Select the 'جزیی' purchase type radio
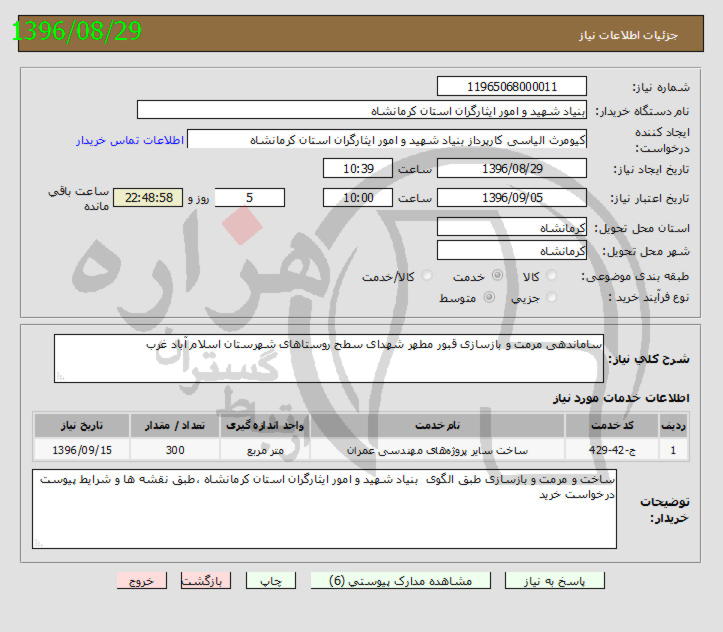The image size is (723, 632). pyautogui.click(x=551, y=297)
